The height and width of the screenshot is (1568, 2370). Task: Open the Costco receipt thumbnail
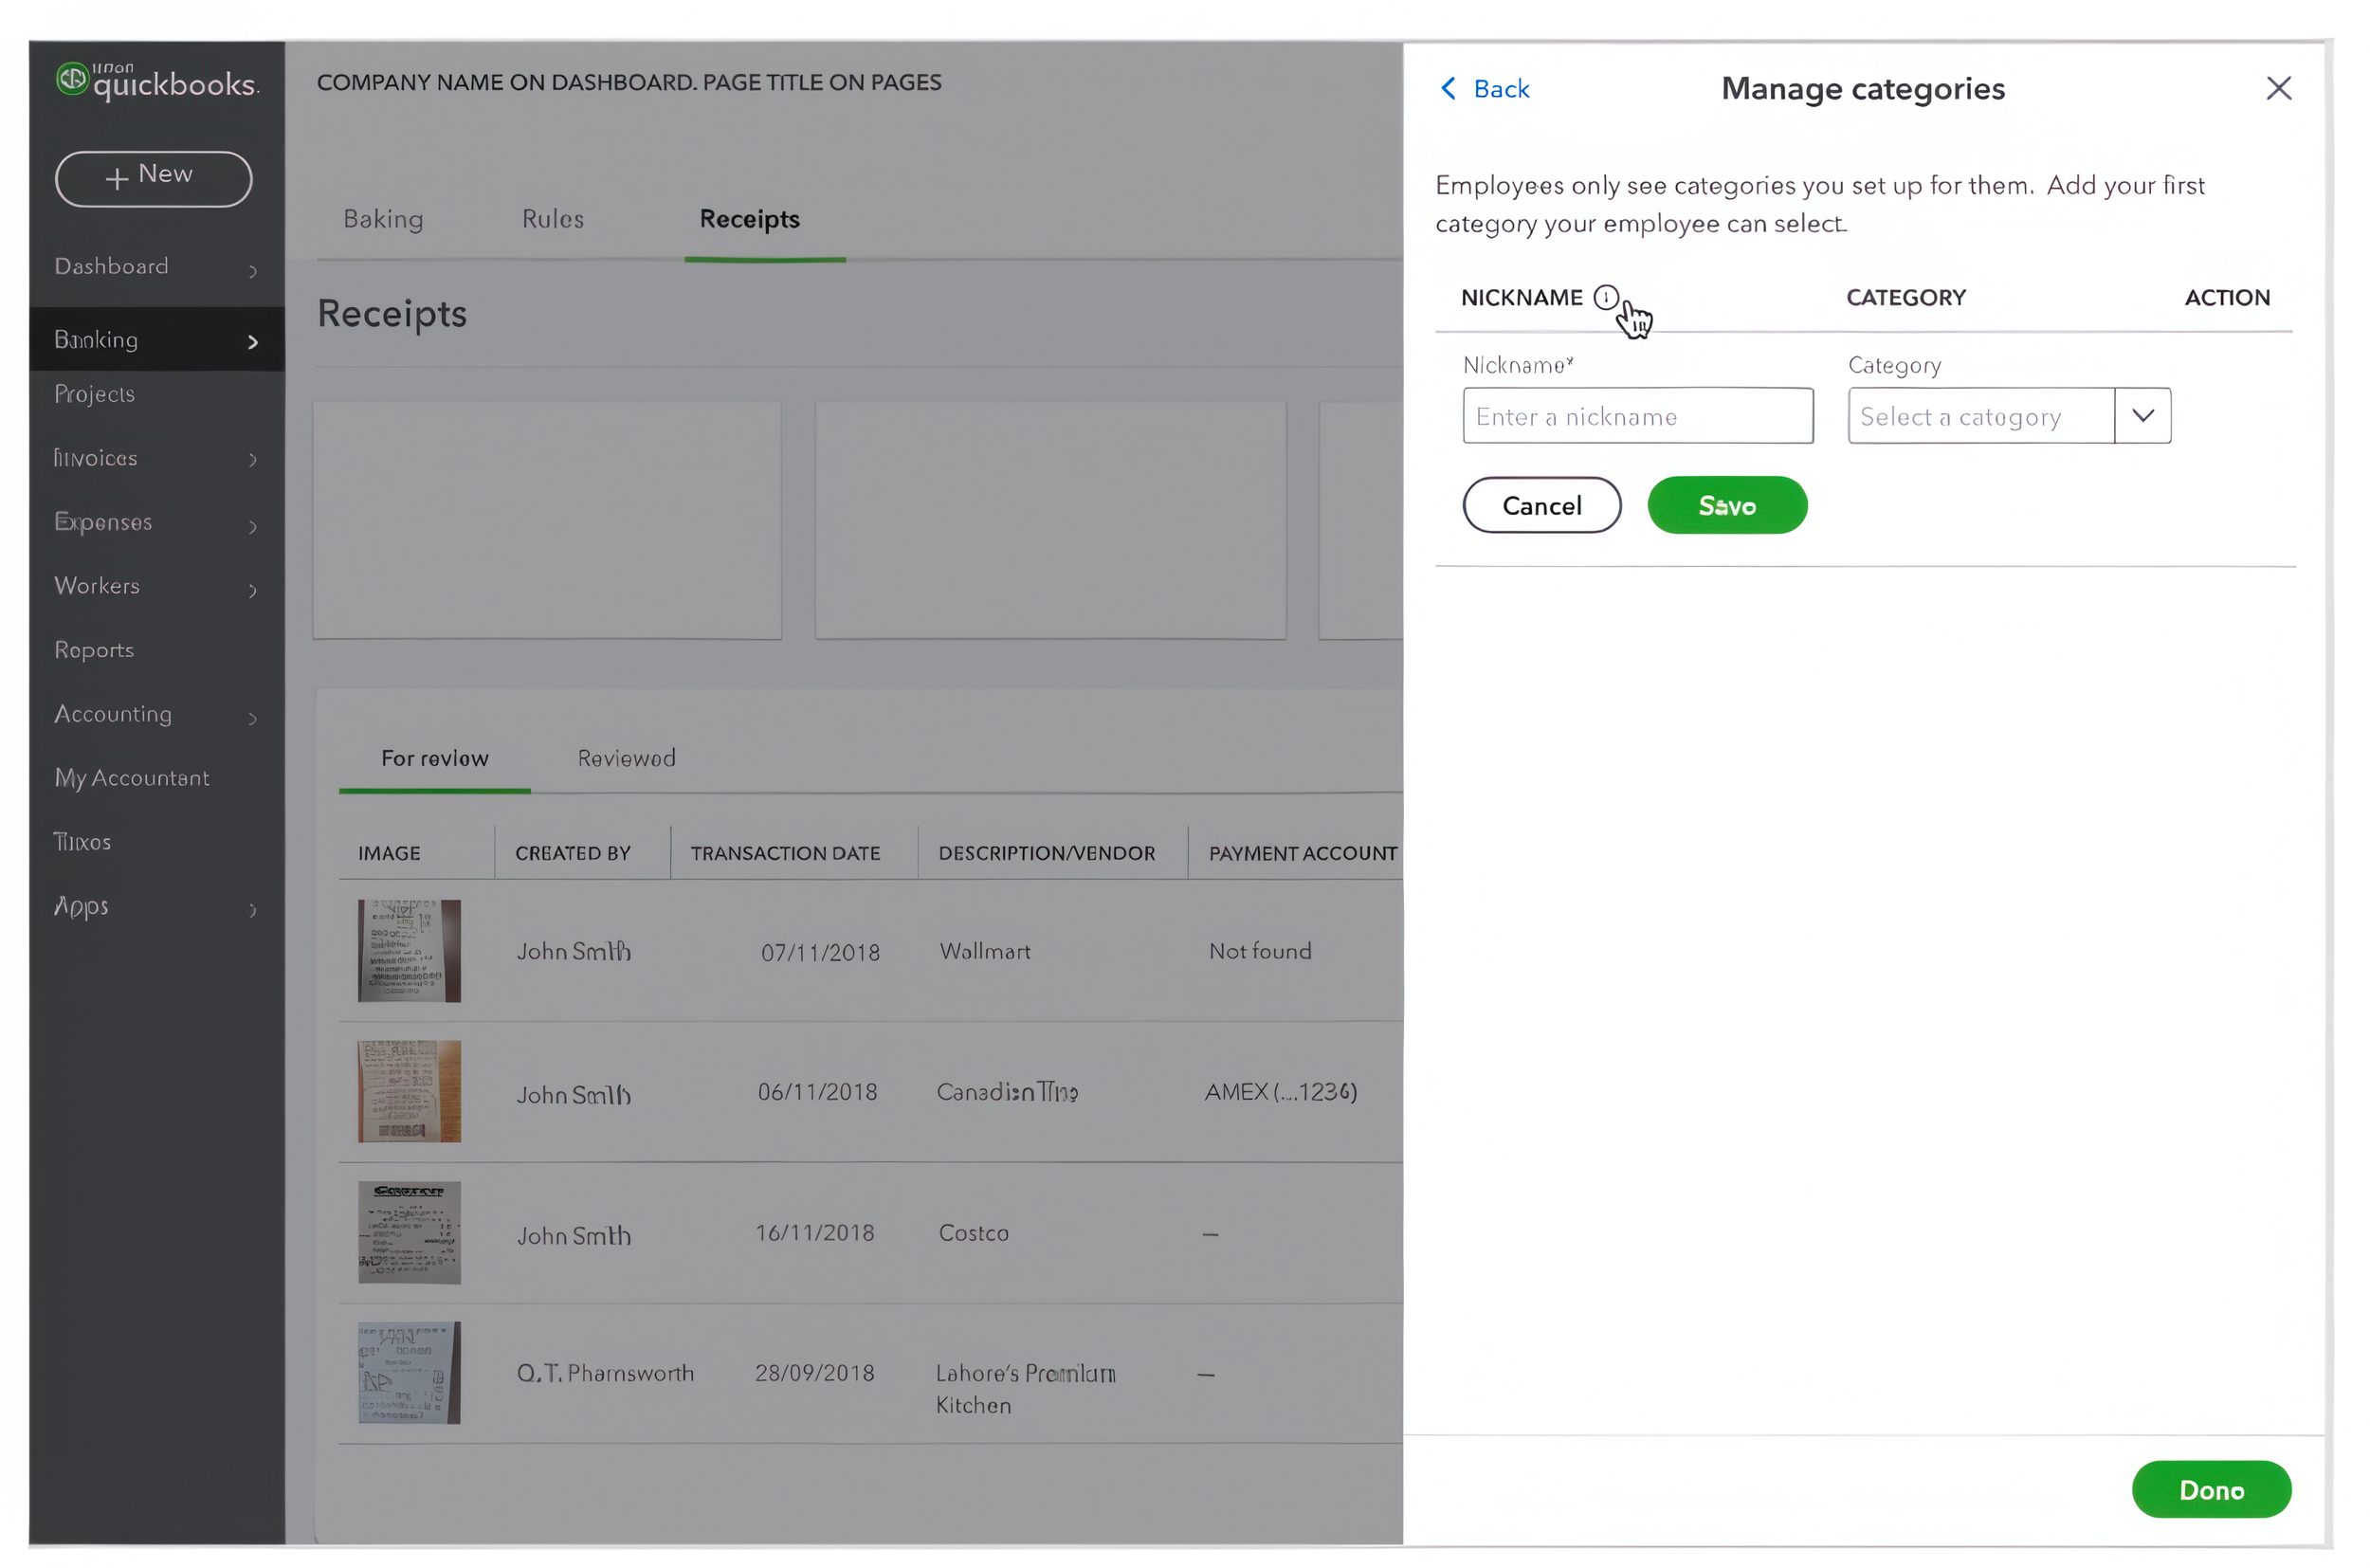[409, 1232]
